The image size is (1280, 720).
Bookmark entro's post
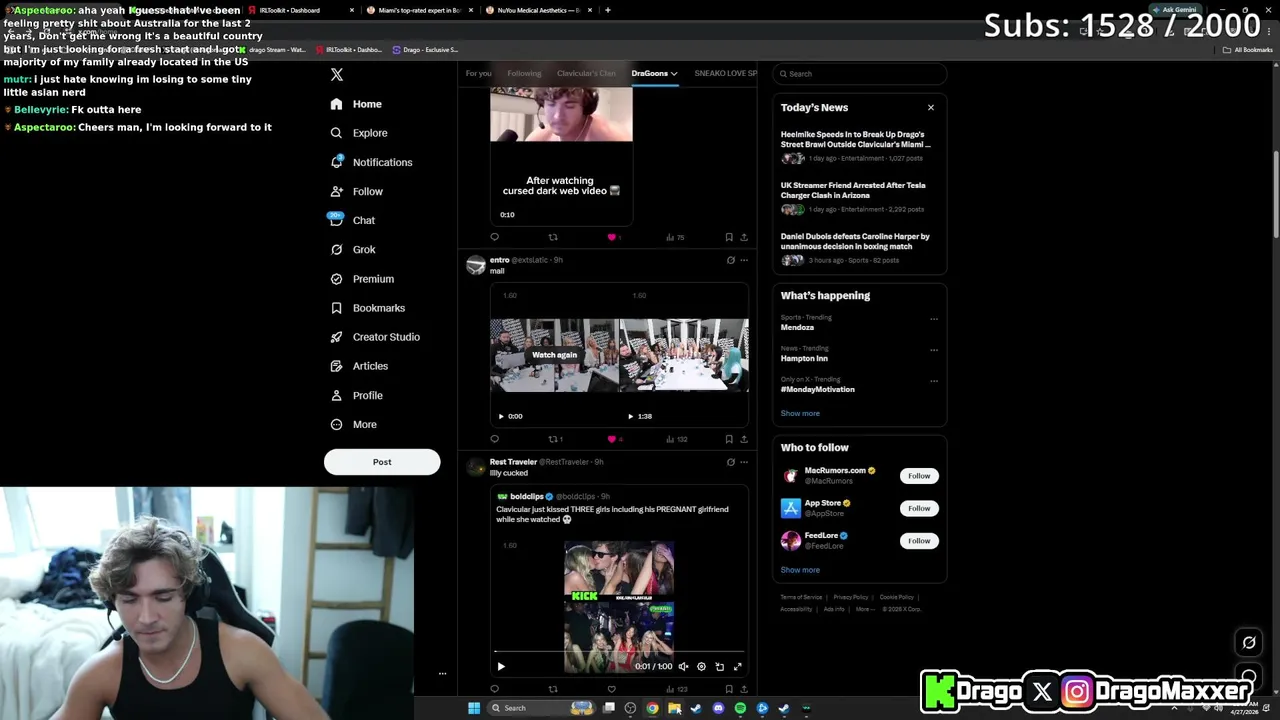point(729,439)
